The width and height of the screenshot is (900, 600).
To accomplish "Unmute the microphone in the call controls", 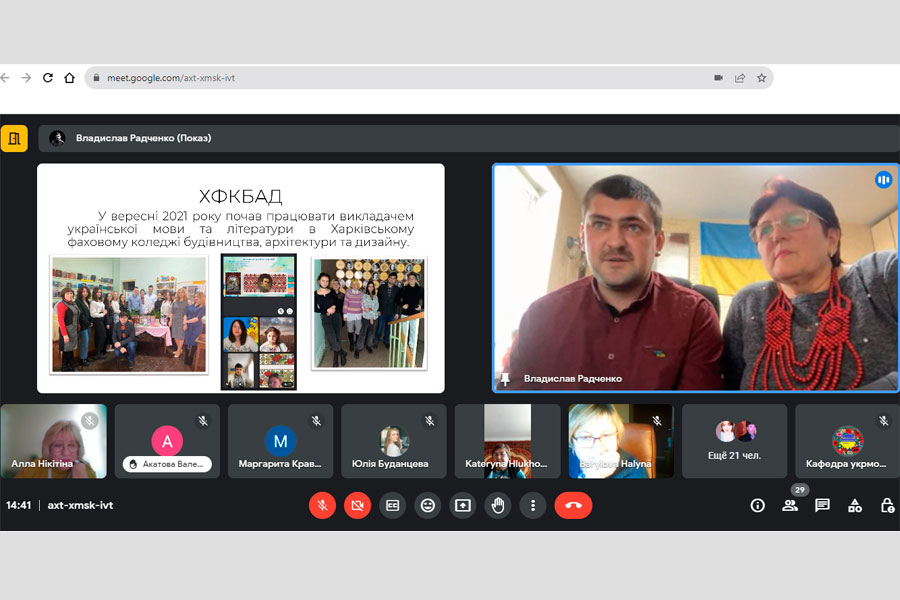I will coord(322,505).
